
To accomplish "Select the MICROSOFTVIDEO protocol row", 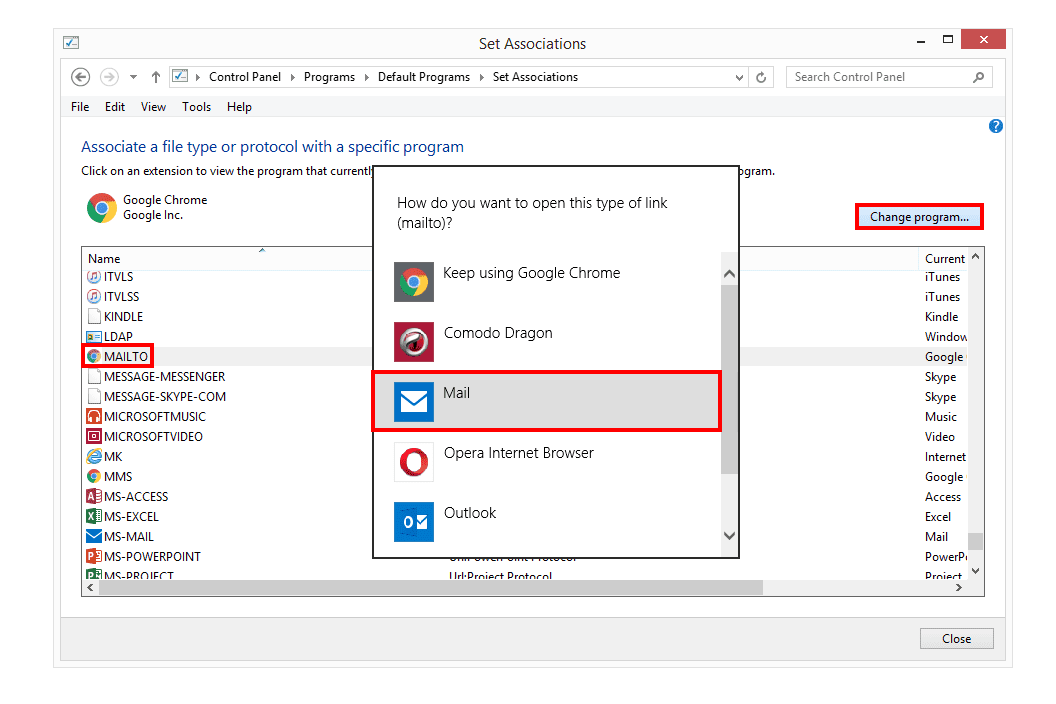I will coord(153,437).
